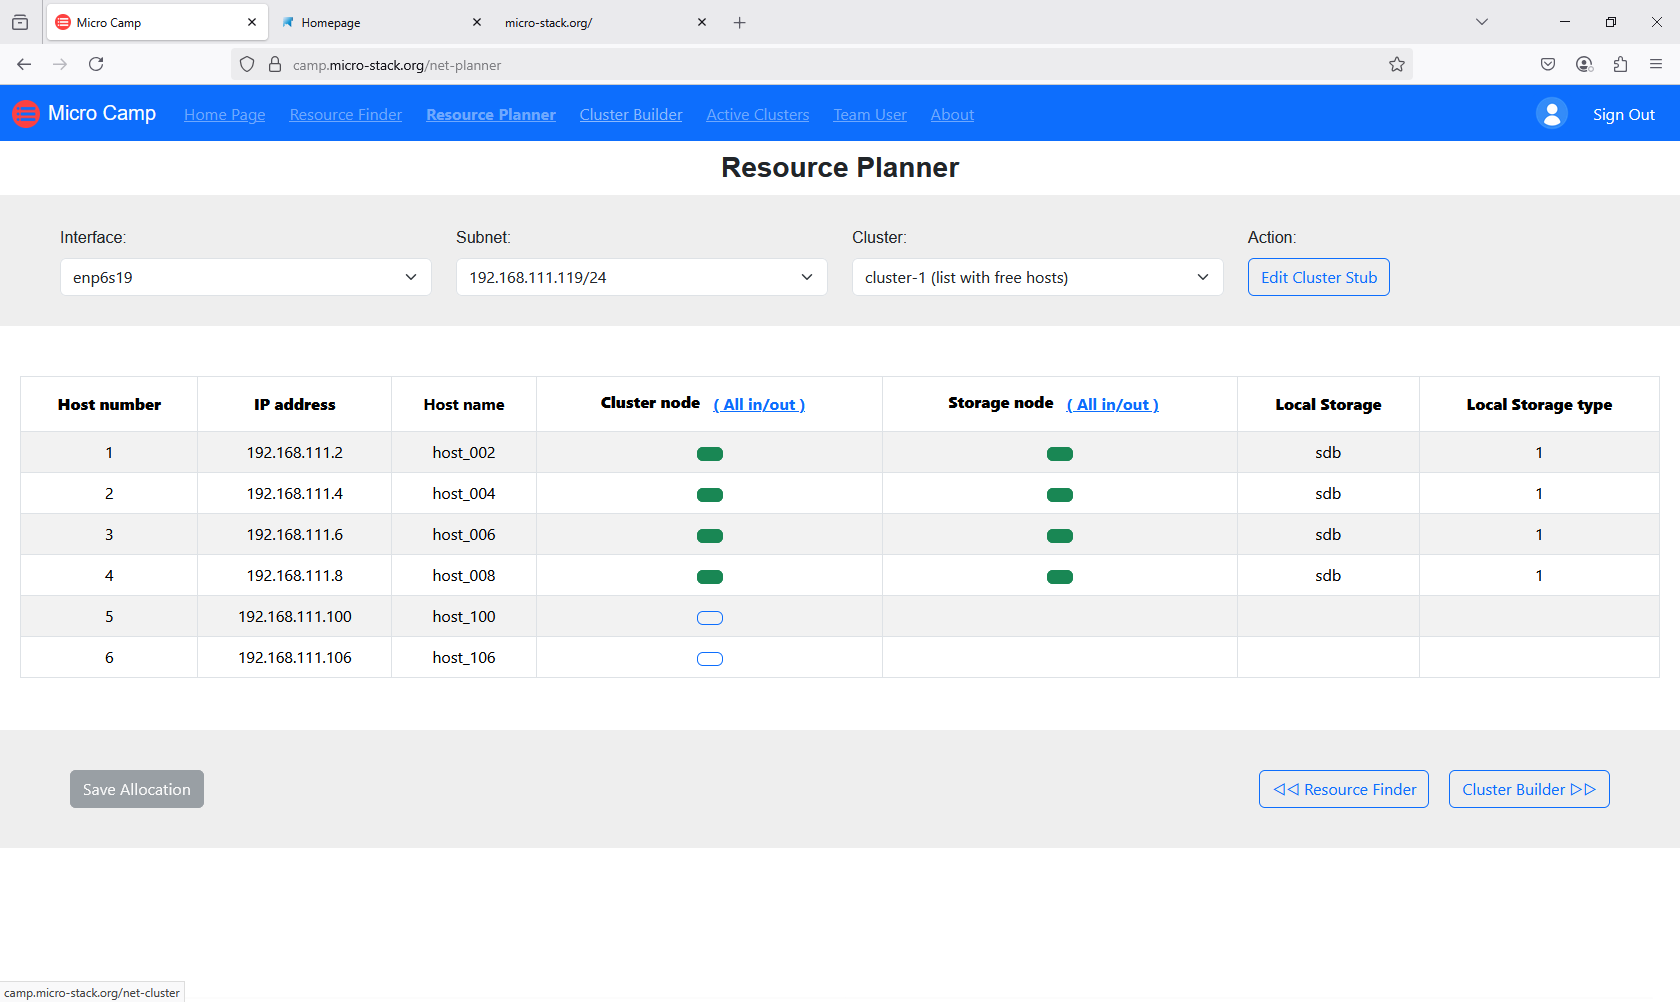Switch to the Homepage browser tab
The width and height of the screenshot is (1680, 1002).
point(380,22)
